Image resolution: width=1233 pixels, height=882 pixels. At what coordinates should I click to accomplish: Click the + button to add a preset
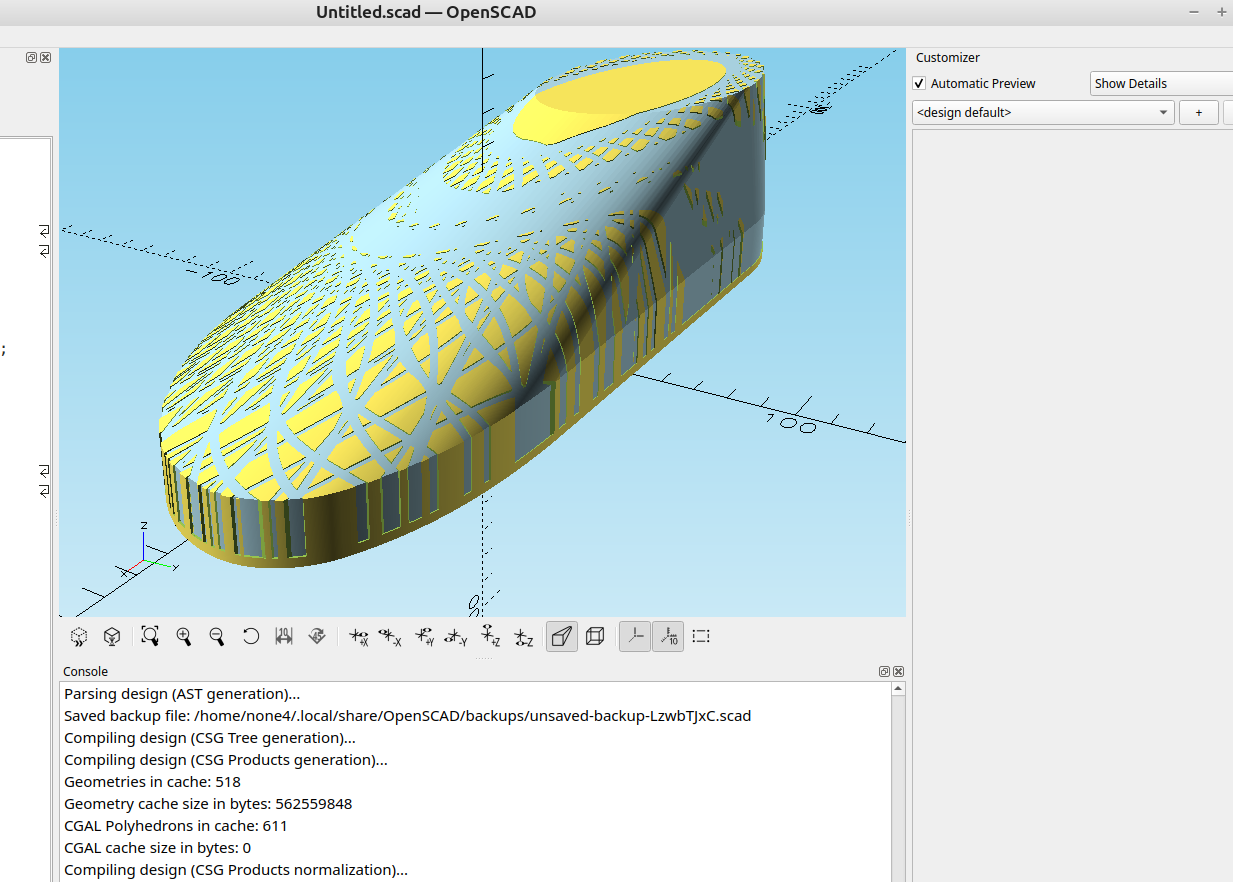(1198, 112)
